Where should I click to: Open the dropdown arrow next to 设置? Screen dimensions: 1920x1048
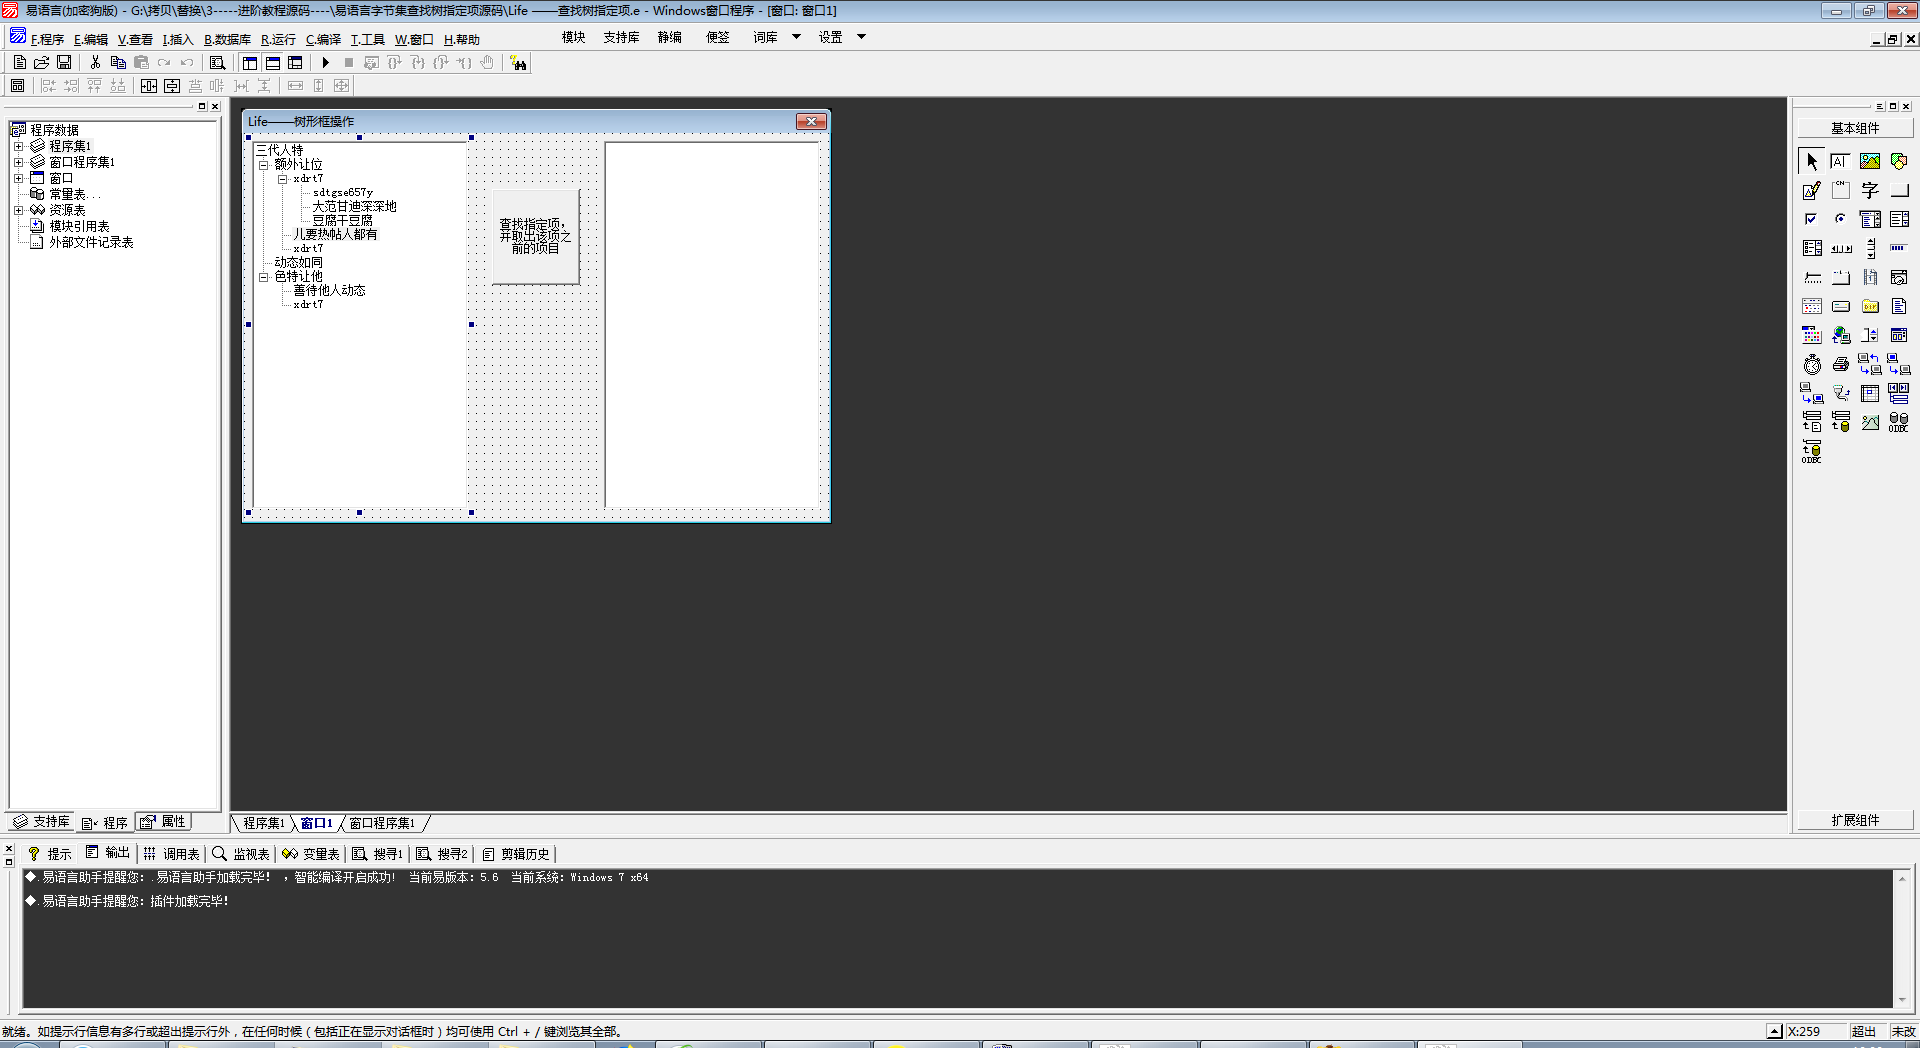(861, 37)
